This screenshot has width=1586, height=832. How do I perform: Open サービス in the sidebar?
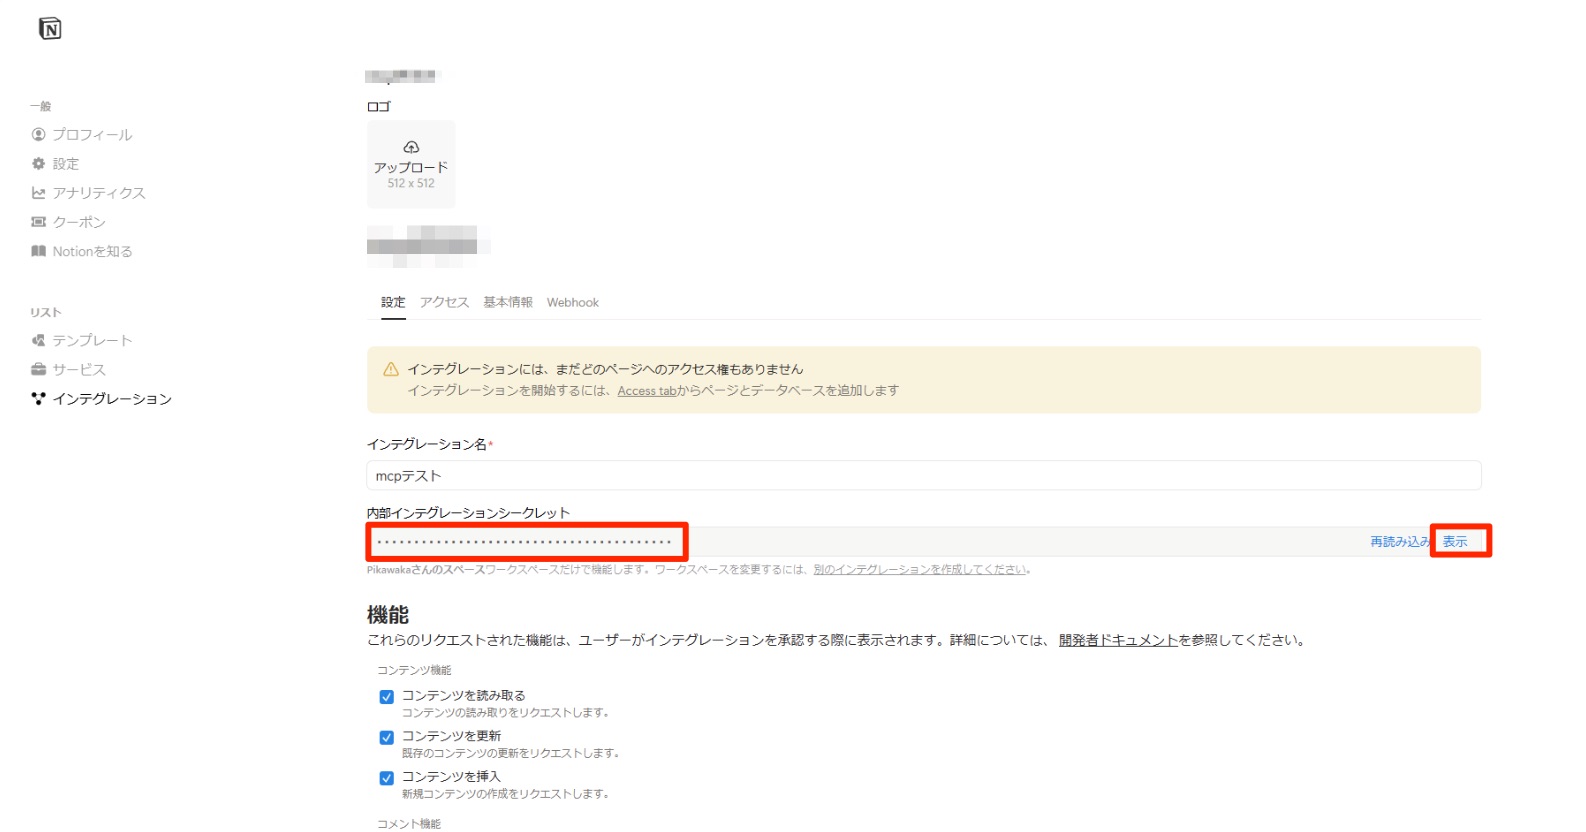point(78,369)
